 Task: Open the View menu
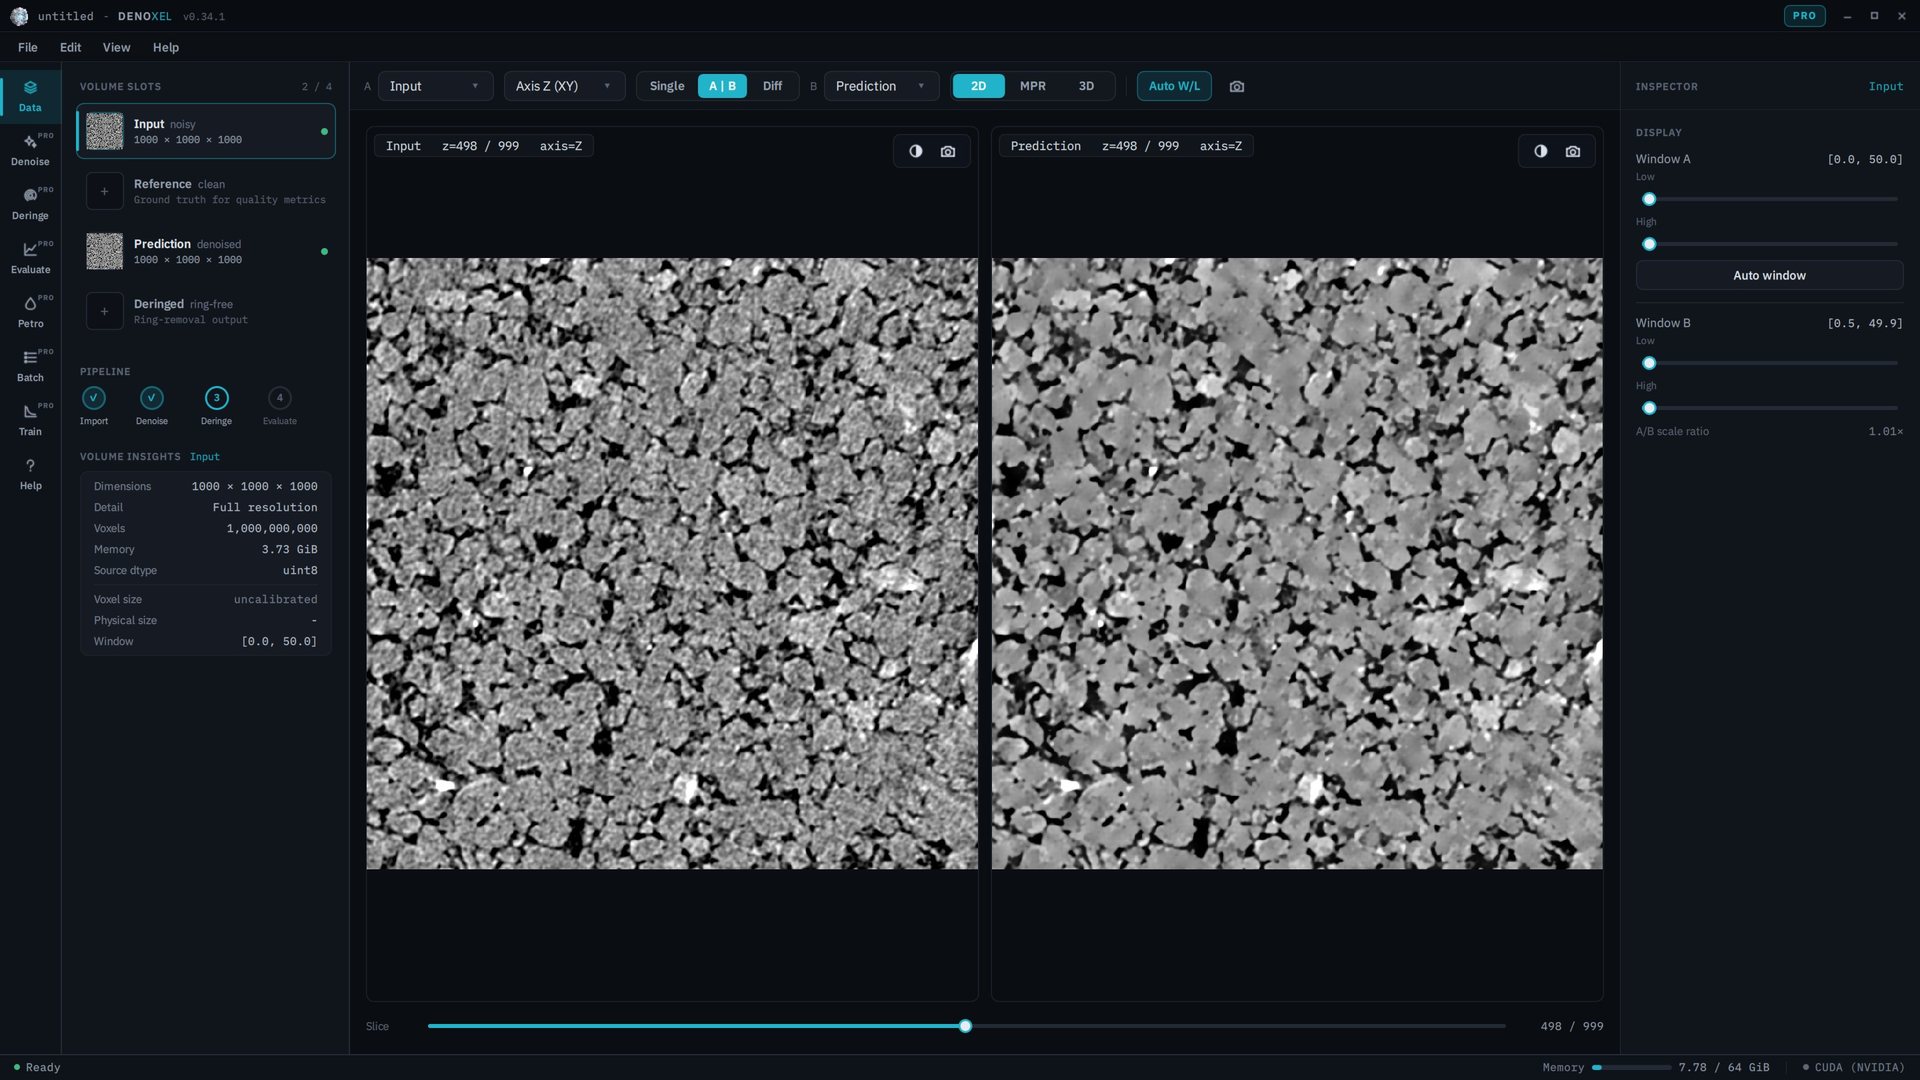116,47
